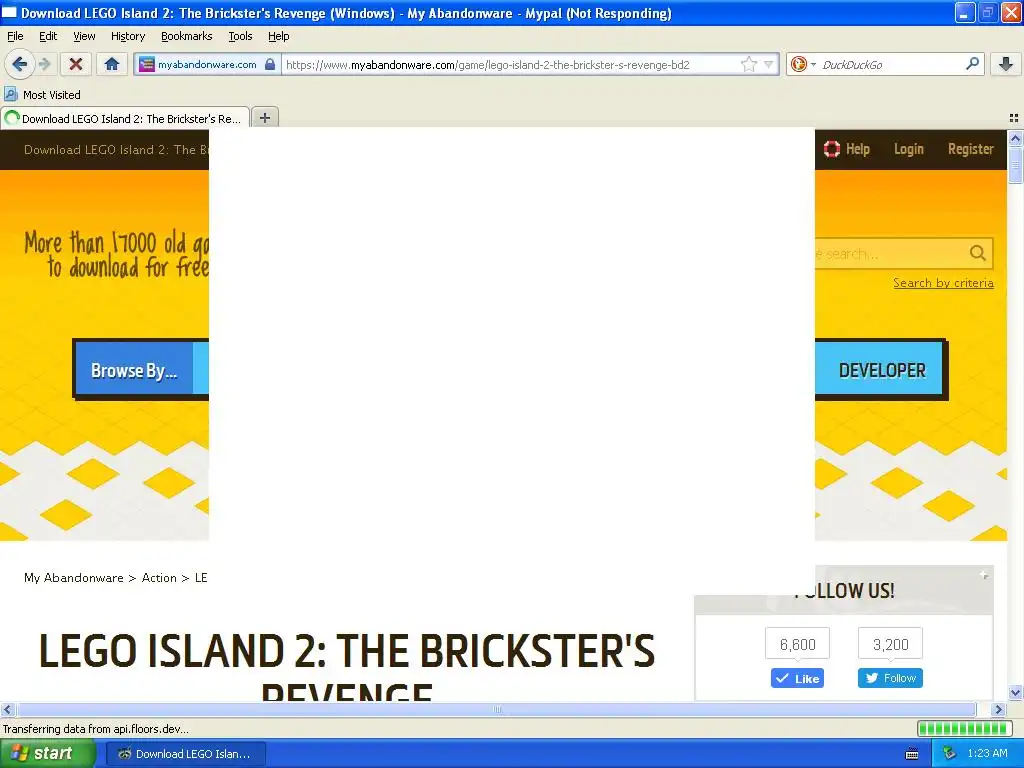Stop loading with the red X button

76,64
